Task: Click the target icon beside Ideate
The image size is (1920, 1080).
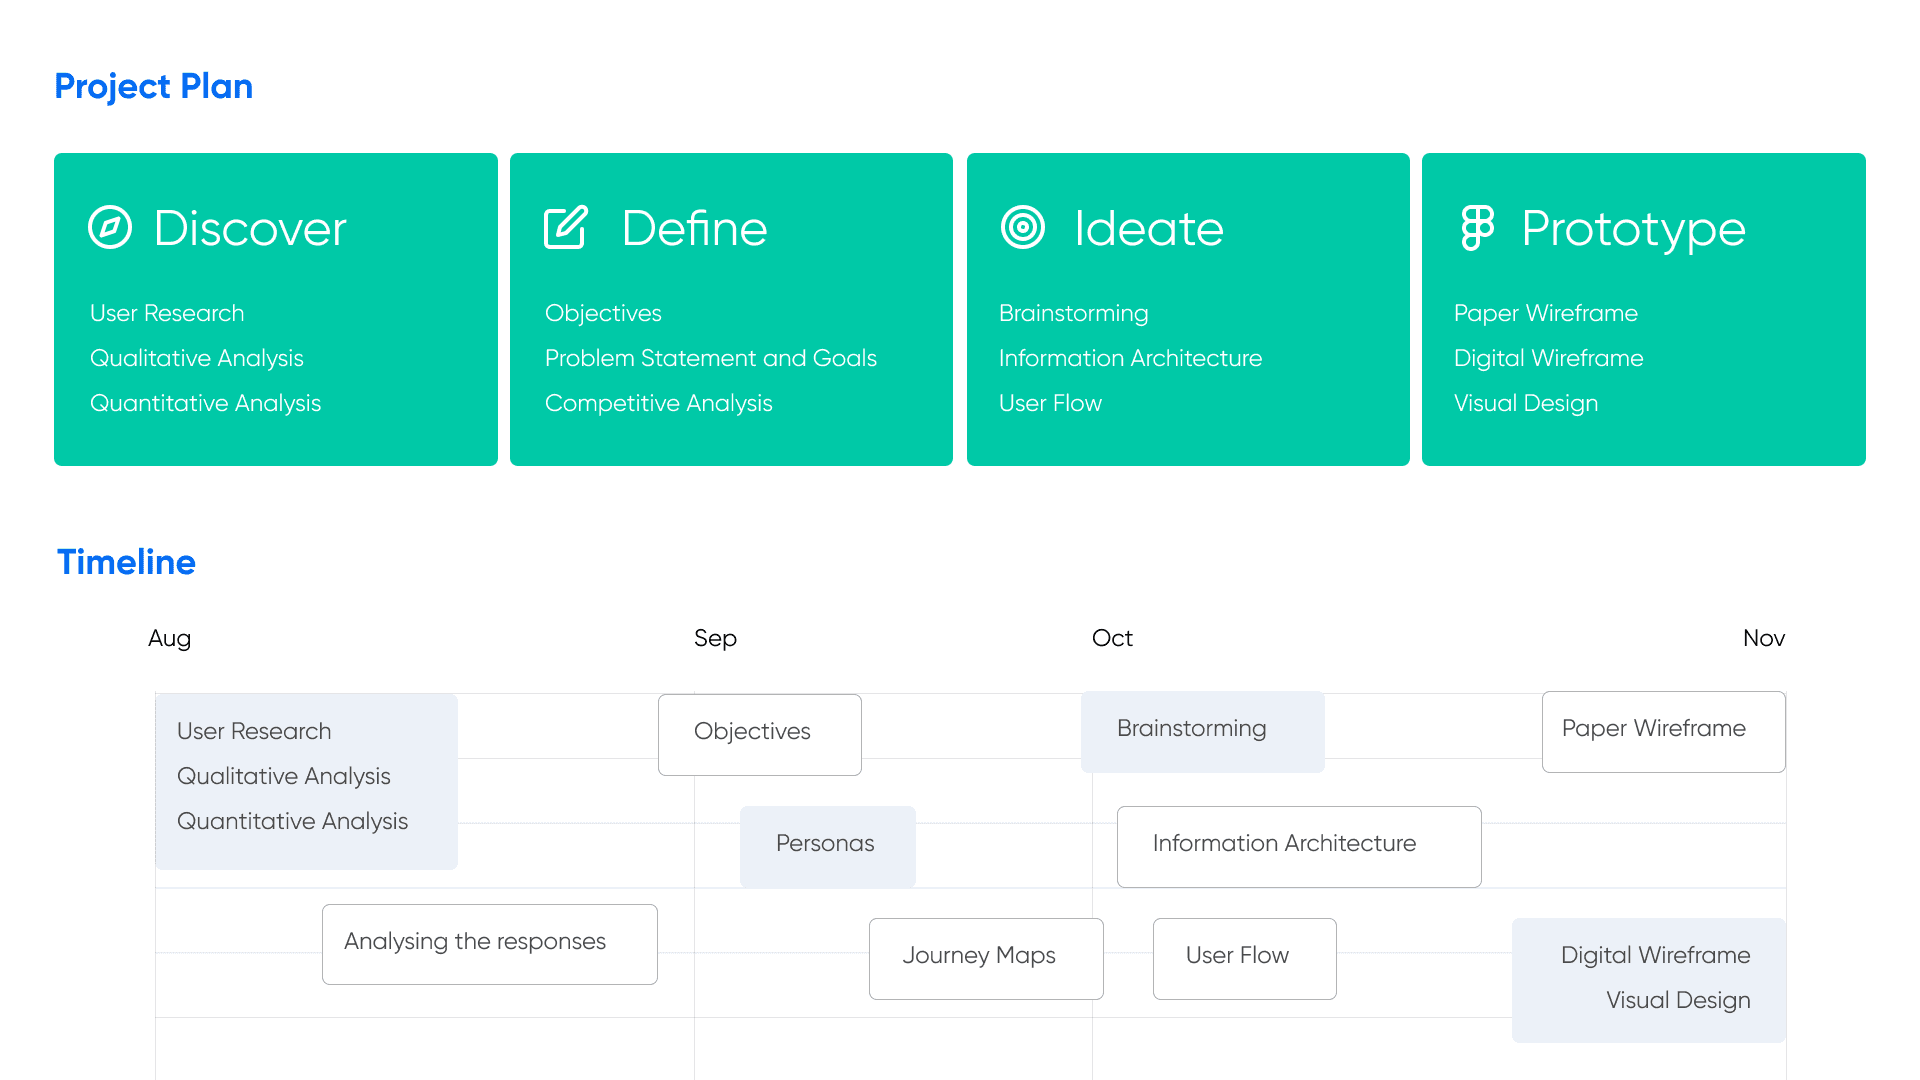Action: click(x=1022, y=228)
